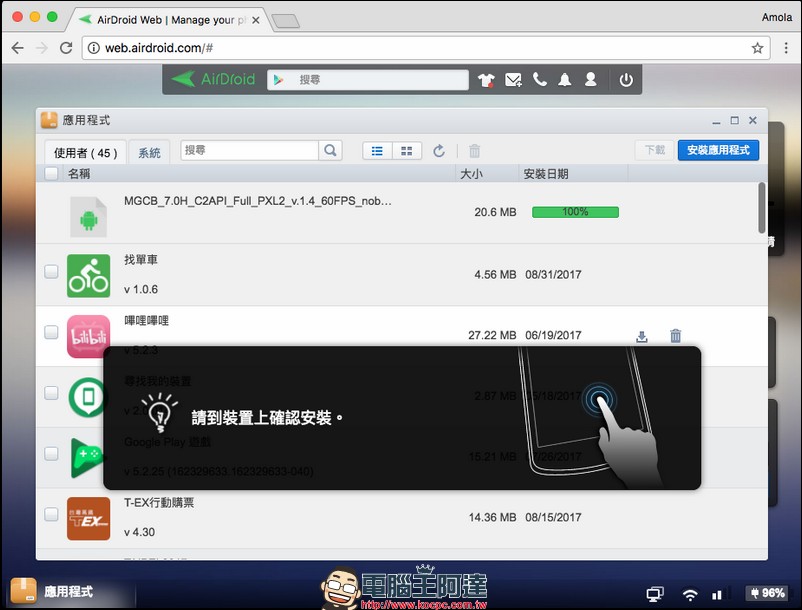802x610 pixels.
Task: Click the Amola profile name
Action: tap(776, 17)
